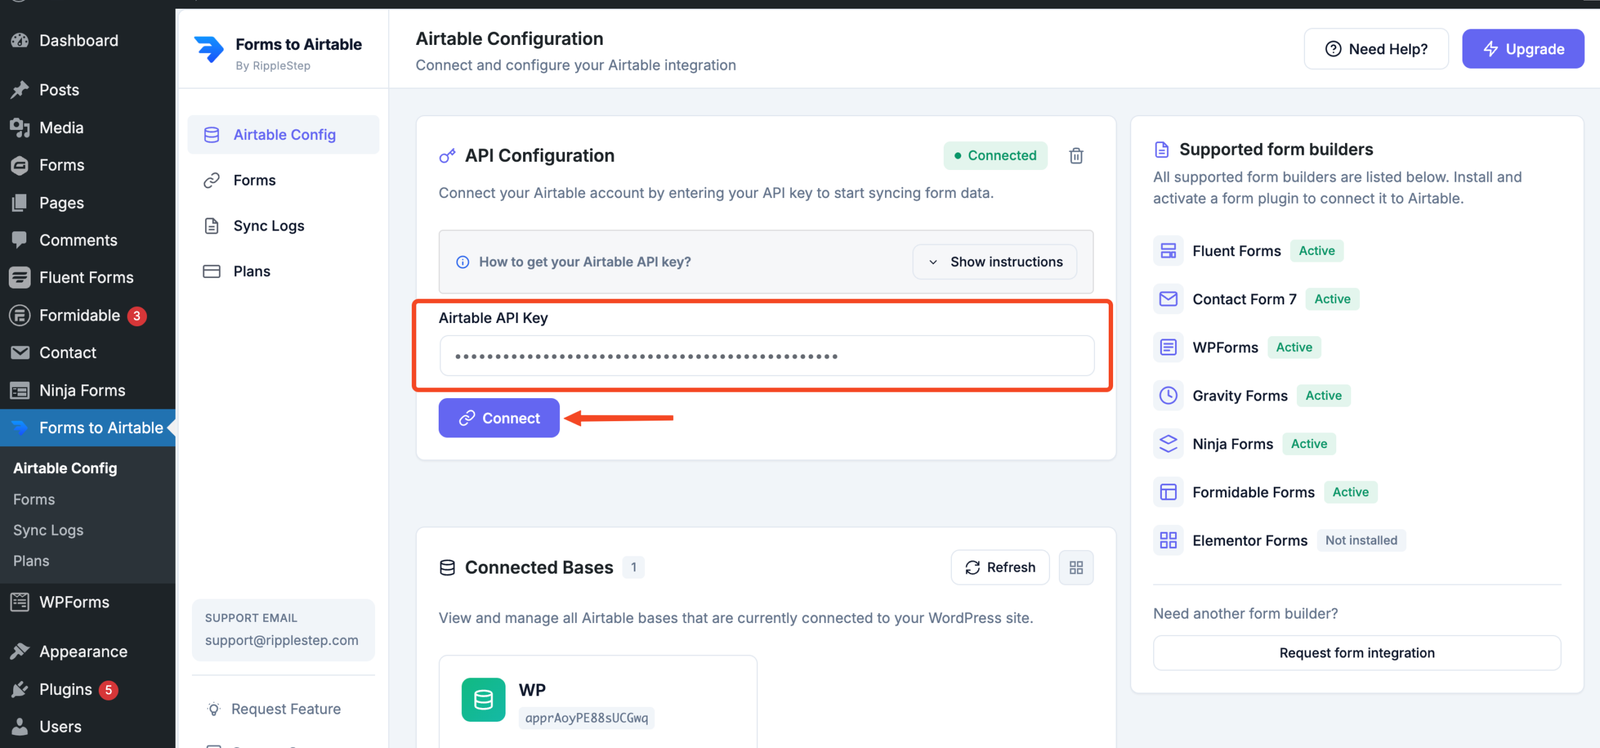Viewport: 1600px width, 748px height.
Task: Click the green WP base database icon
Action: [x=483, y=700]
